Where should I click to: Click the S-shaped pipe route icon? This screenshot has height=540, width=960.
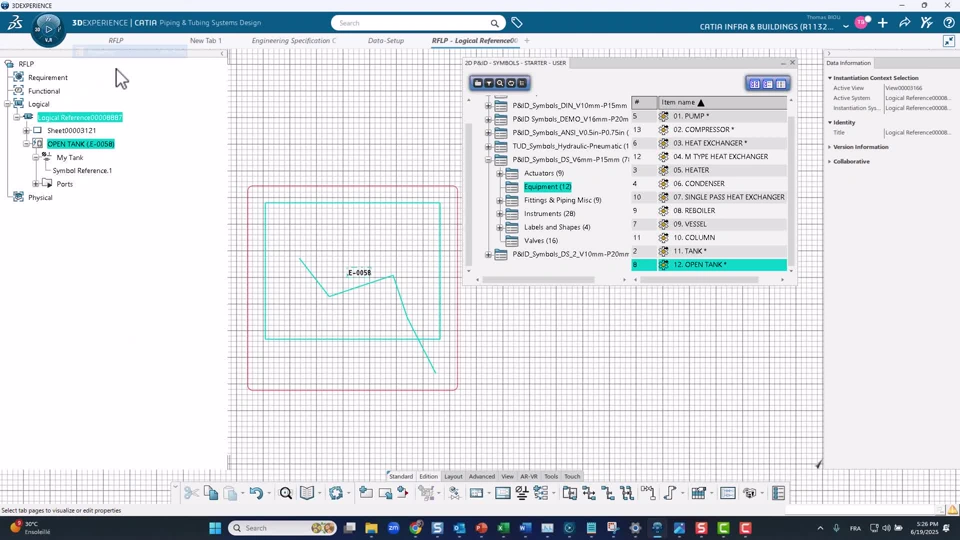click(x=669, y=493)
